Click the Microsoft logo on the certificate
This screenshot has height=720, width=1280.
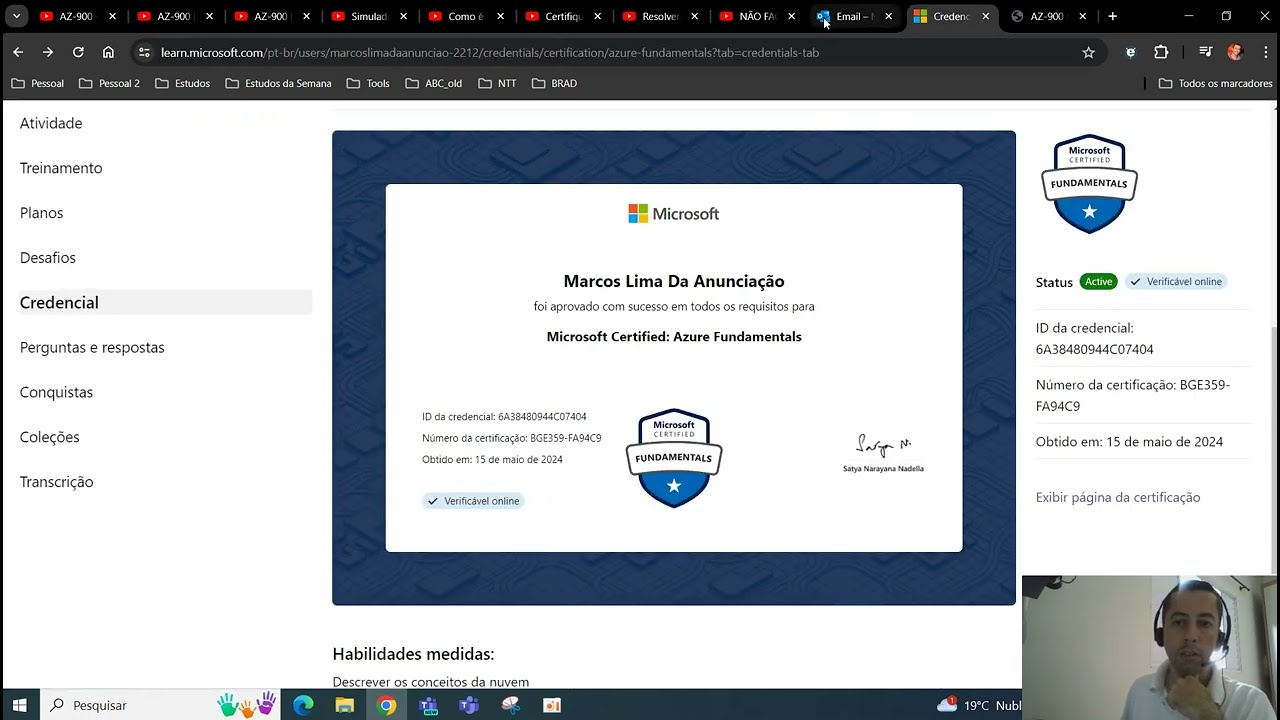pos(673,214)
